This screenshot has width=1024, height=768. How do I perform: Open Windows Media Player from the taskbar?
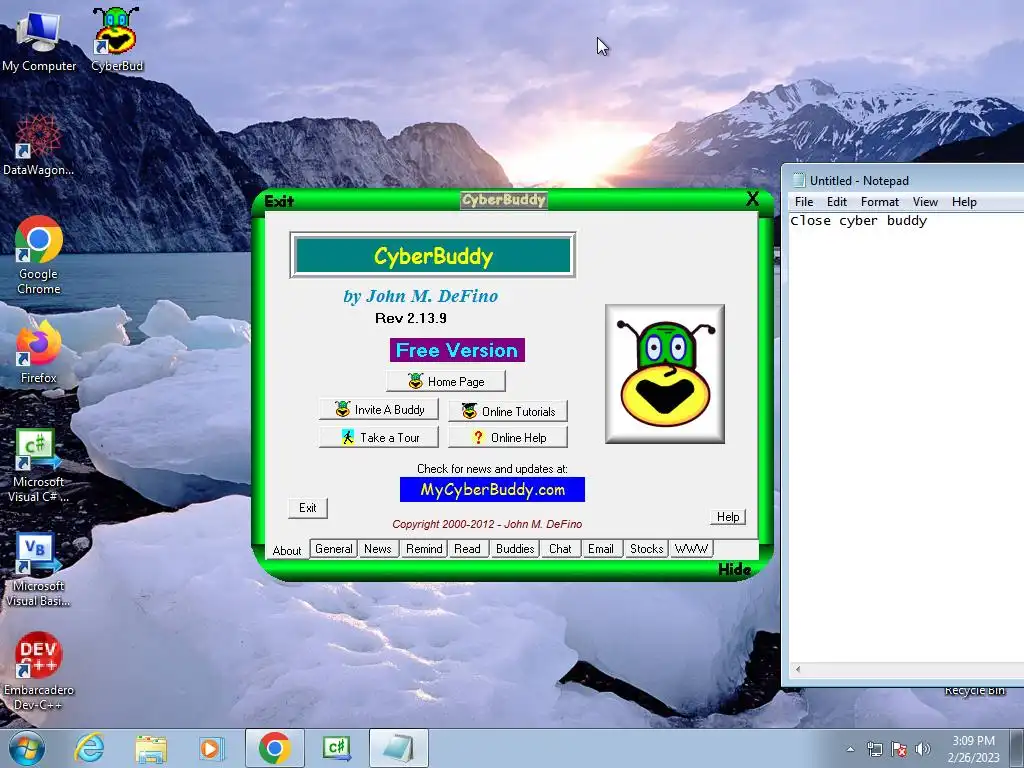(x=211, y=748)
